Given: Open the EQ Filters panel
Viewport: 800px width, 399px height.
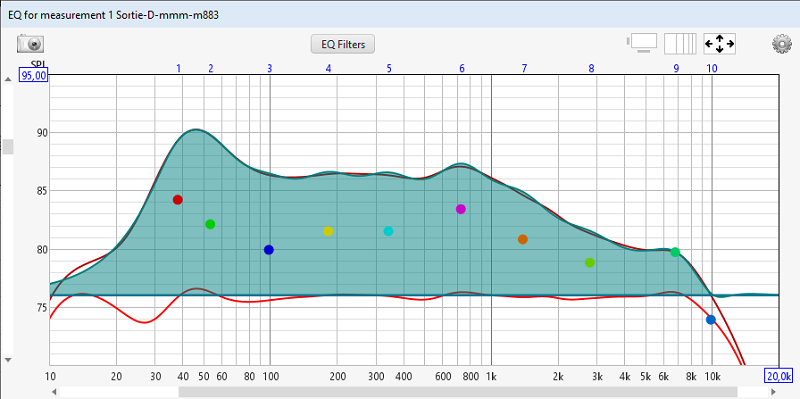Looking at the screenshot, I should pos(343,44).
